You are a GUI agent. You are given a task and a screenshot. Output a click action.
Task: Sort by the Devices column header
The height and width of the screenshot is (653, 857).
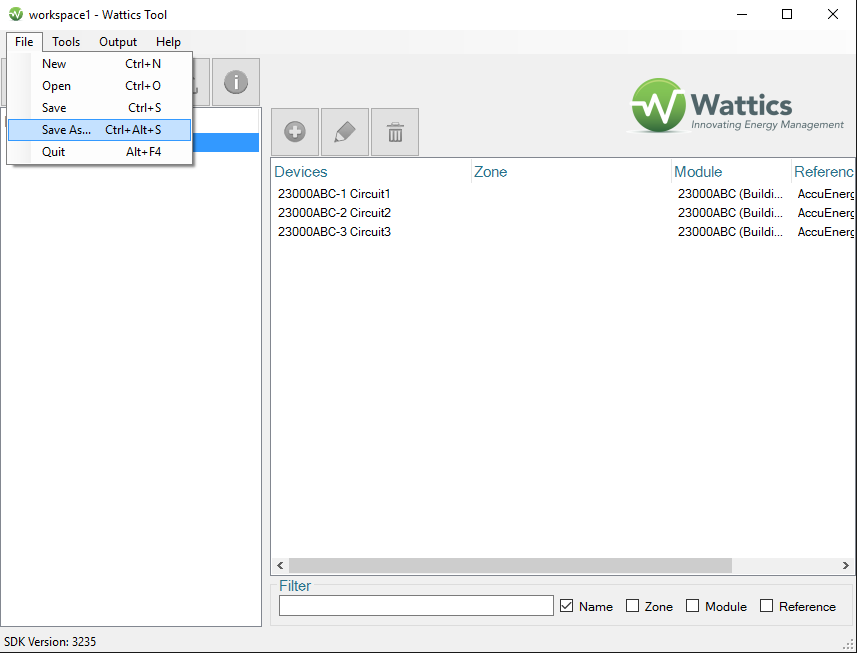(301, 172)
